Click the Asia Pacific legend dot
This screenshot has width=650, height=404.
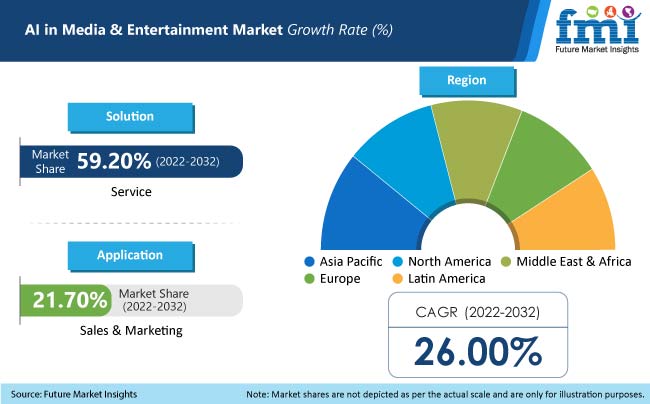(x=310, y=261)
